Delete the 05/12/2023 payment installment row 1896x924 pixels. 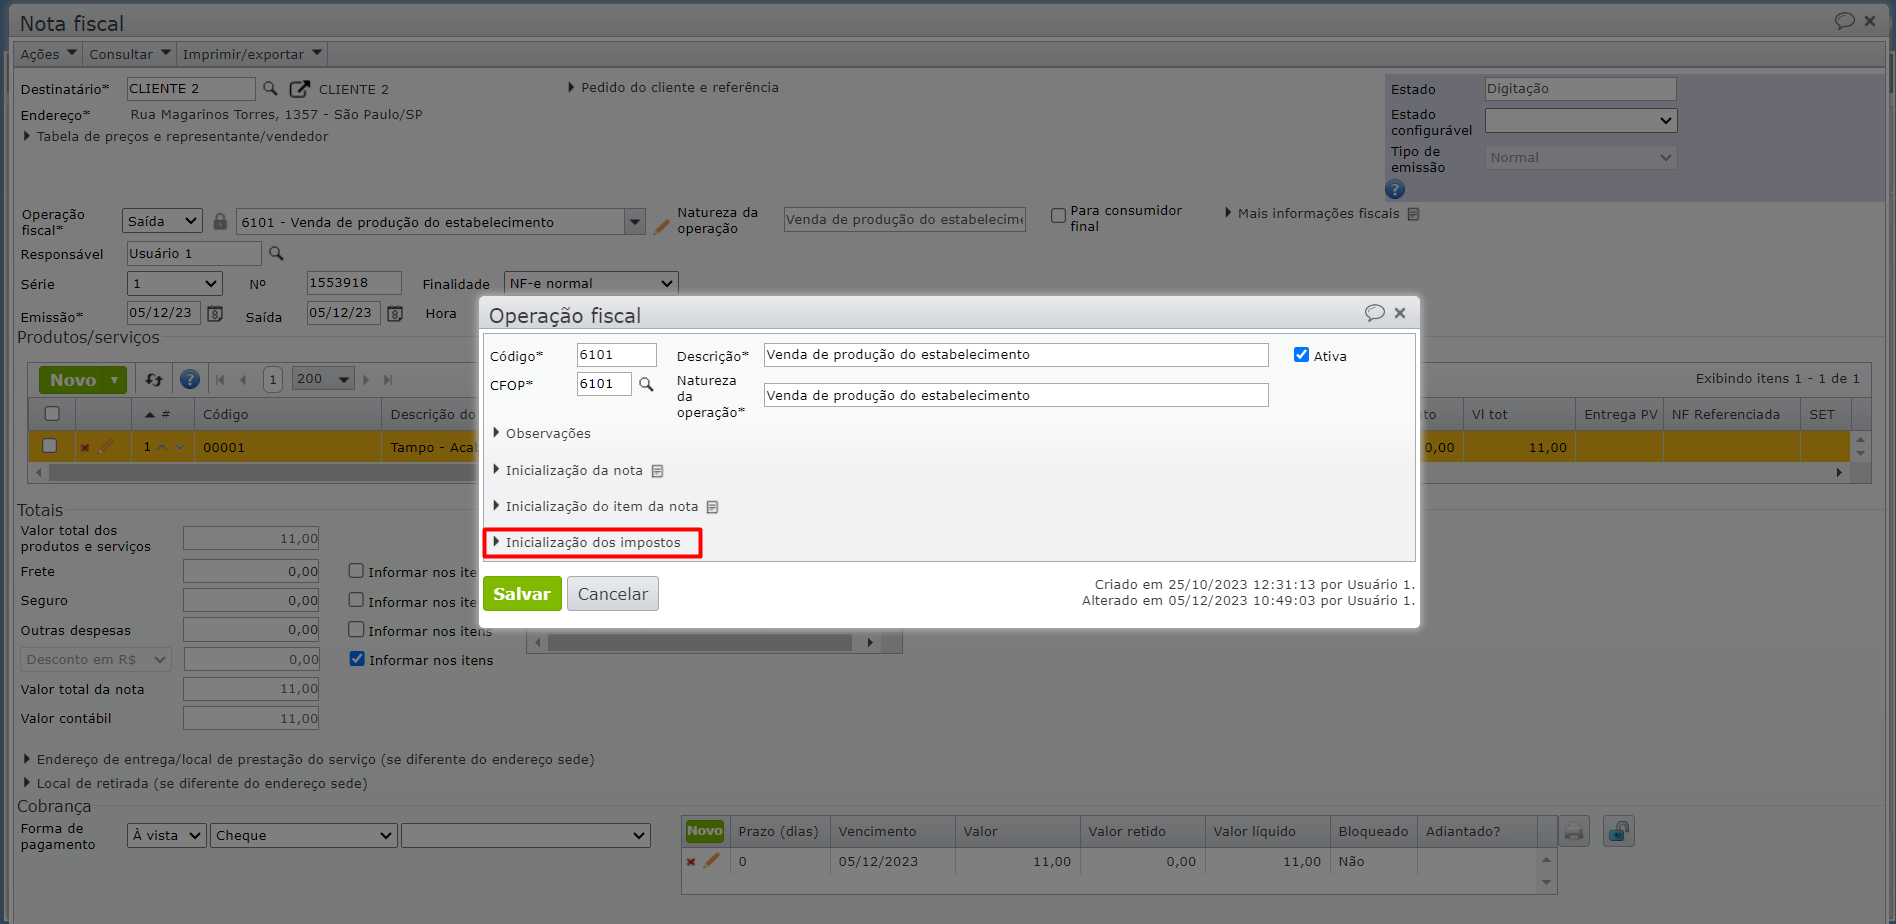(x=691, y=862)
